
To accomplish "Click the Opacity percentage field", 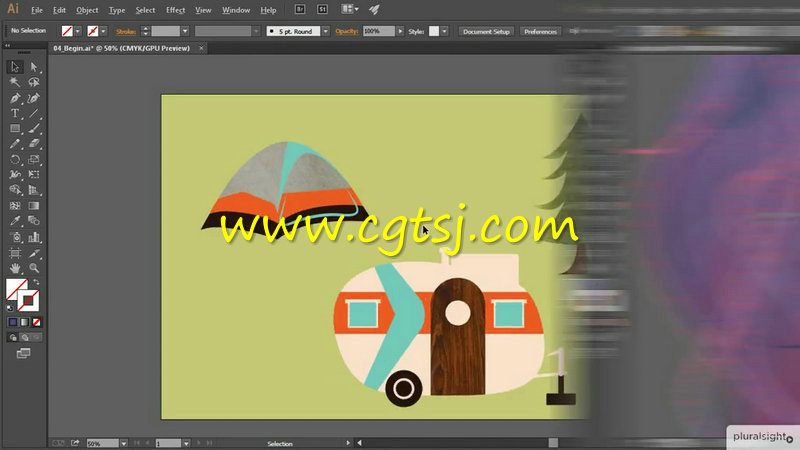I will point(379,32).
